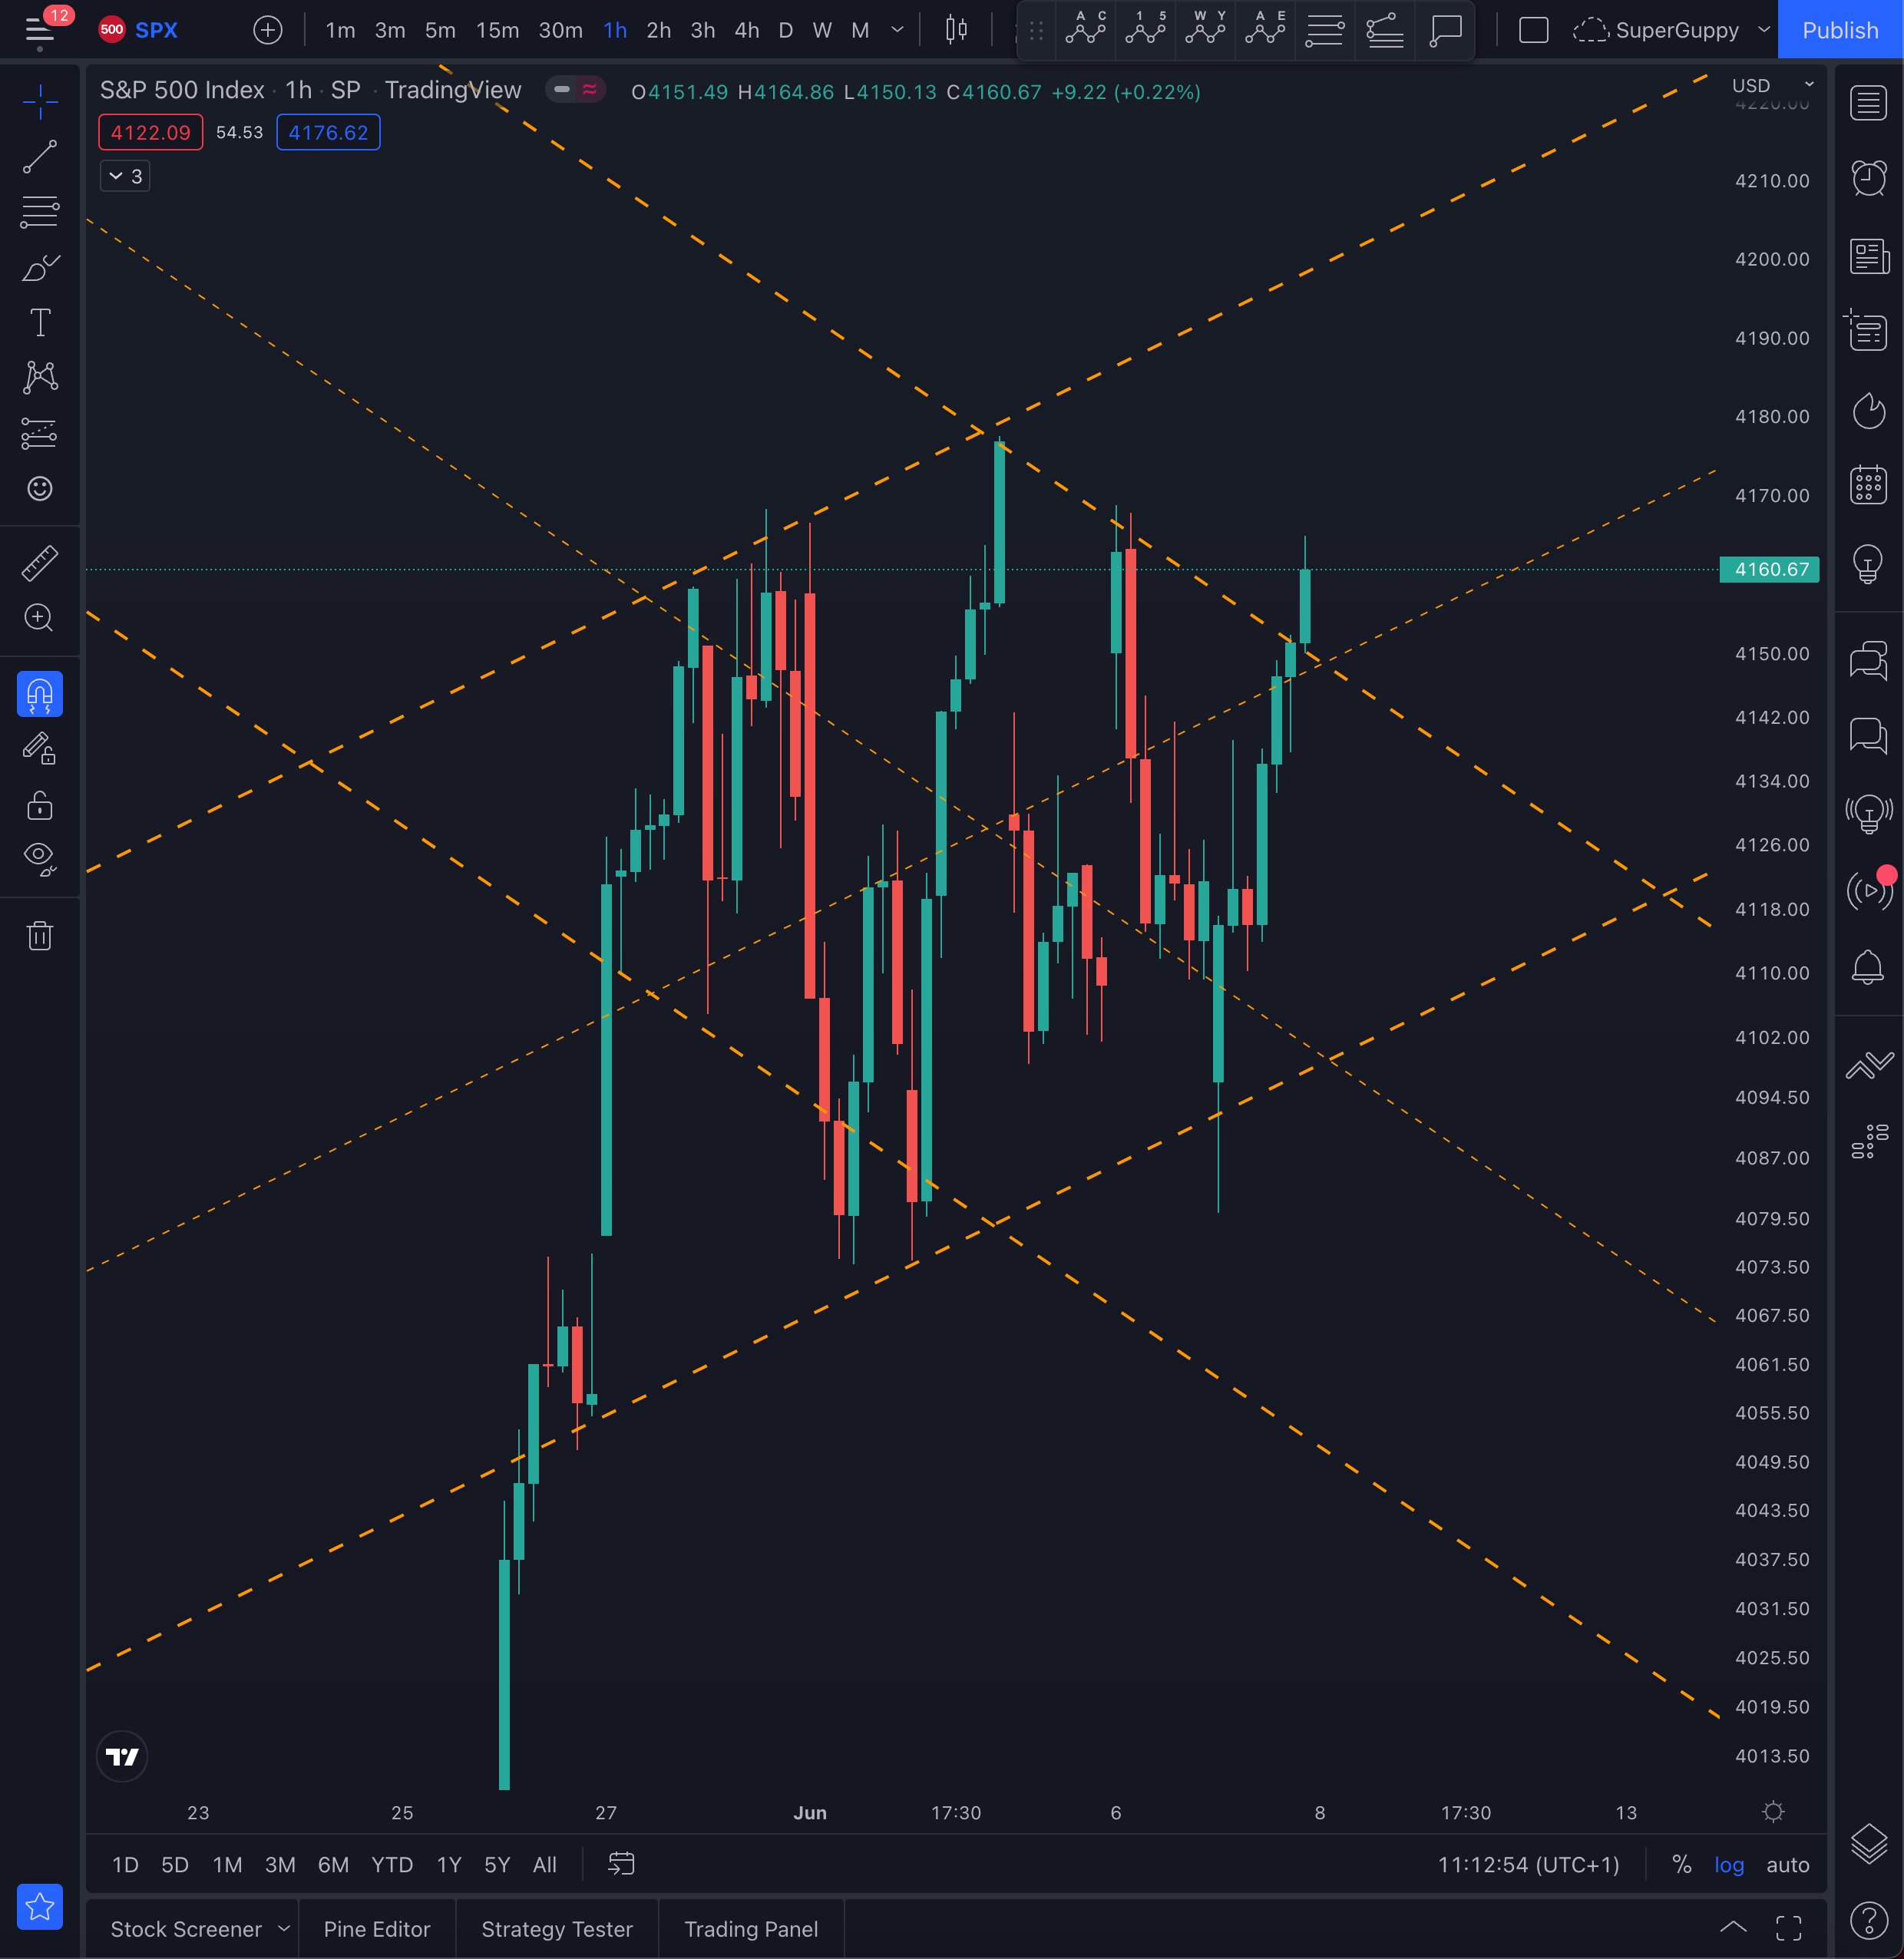Open the Economic Calendar panel icon
This screenshot has height=1959, width=1904.
[1868, 486]
